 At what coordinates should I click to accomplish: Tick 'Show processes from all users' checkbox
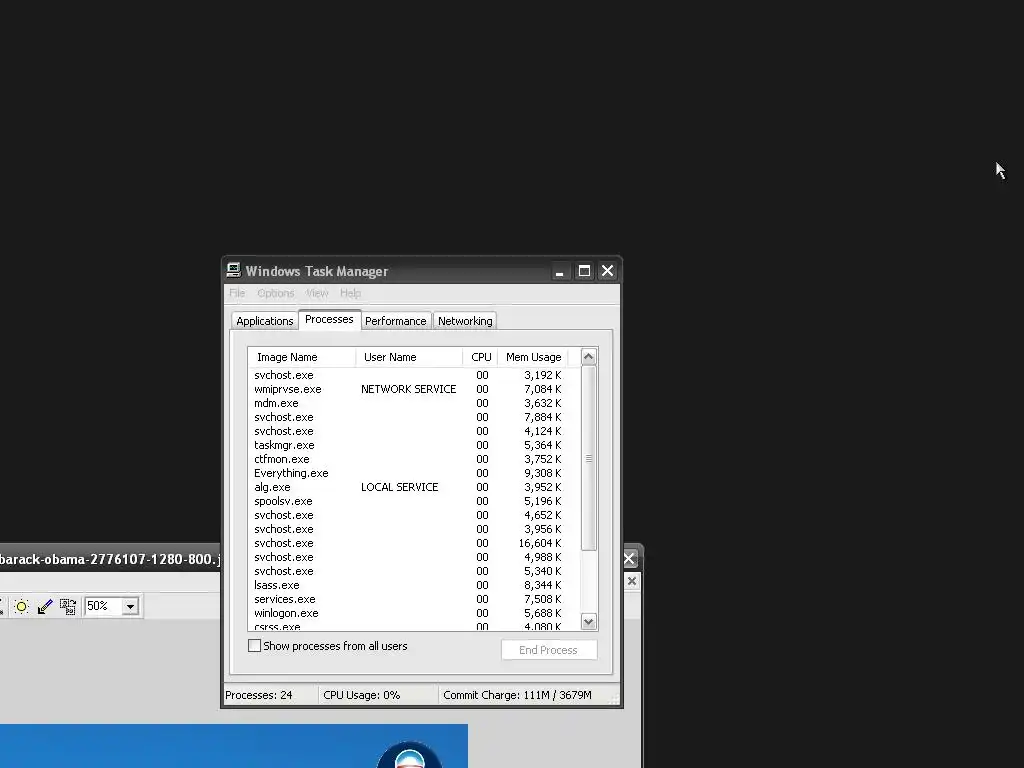pos(255,646)
